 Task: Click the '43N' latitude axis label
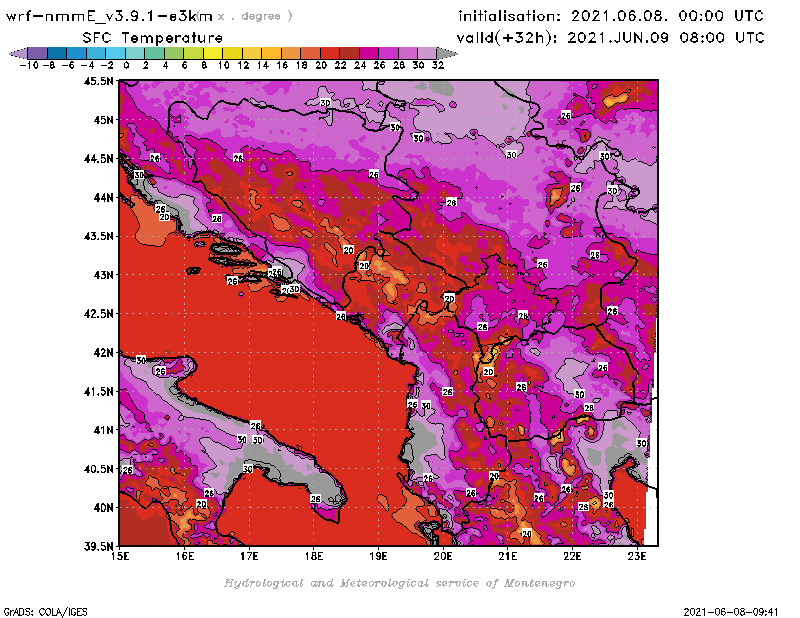[104, 275]
